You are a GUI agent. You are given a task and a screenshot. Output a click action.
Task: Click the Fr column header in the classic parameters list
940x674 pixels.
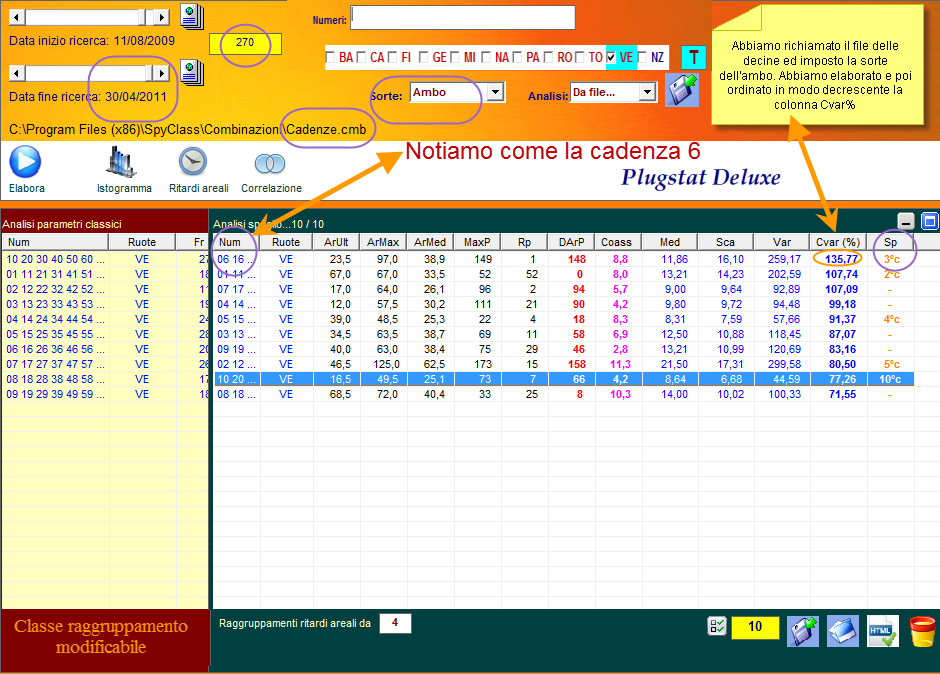coord(192,242)
